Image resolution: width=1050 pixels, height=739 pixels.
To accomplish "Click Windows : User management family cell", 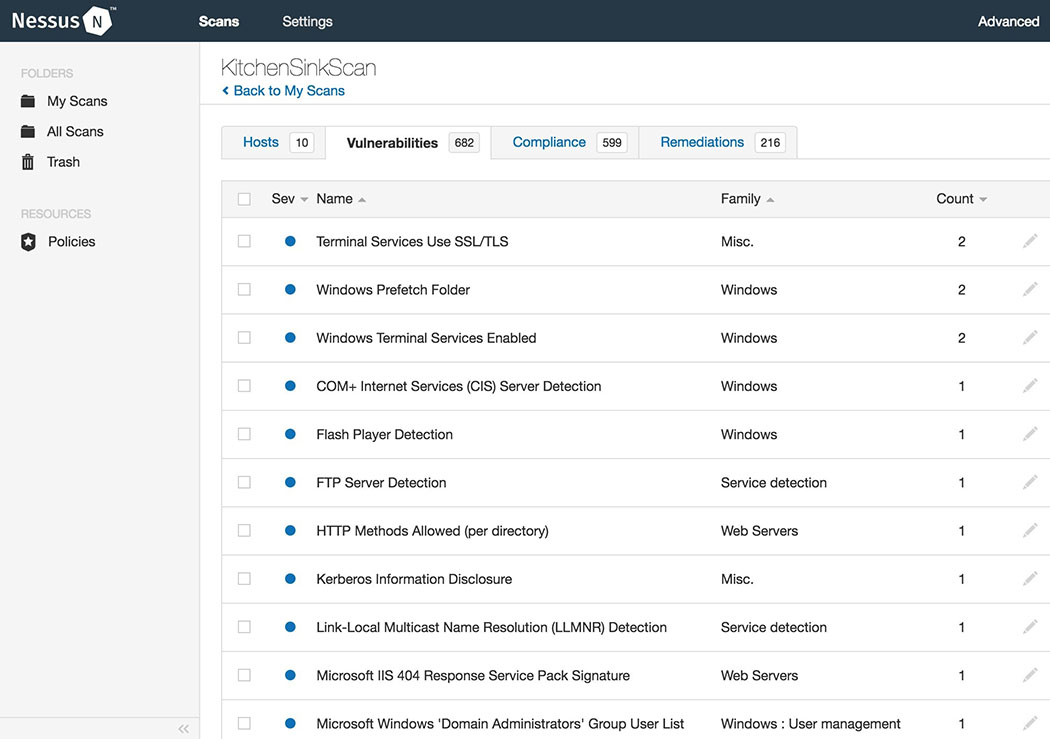I will pos(810,724).
